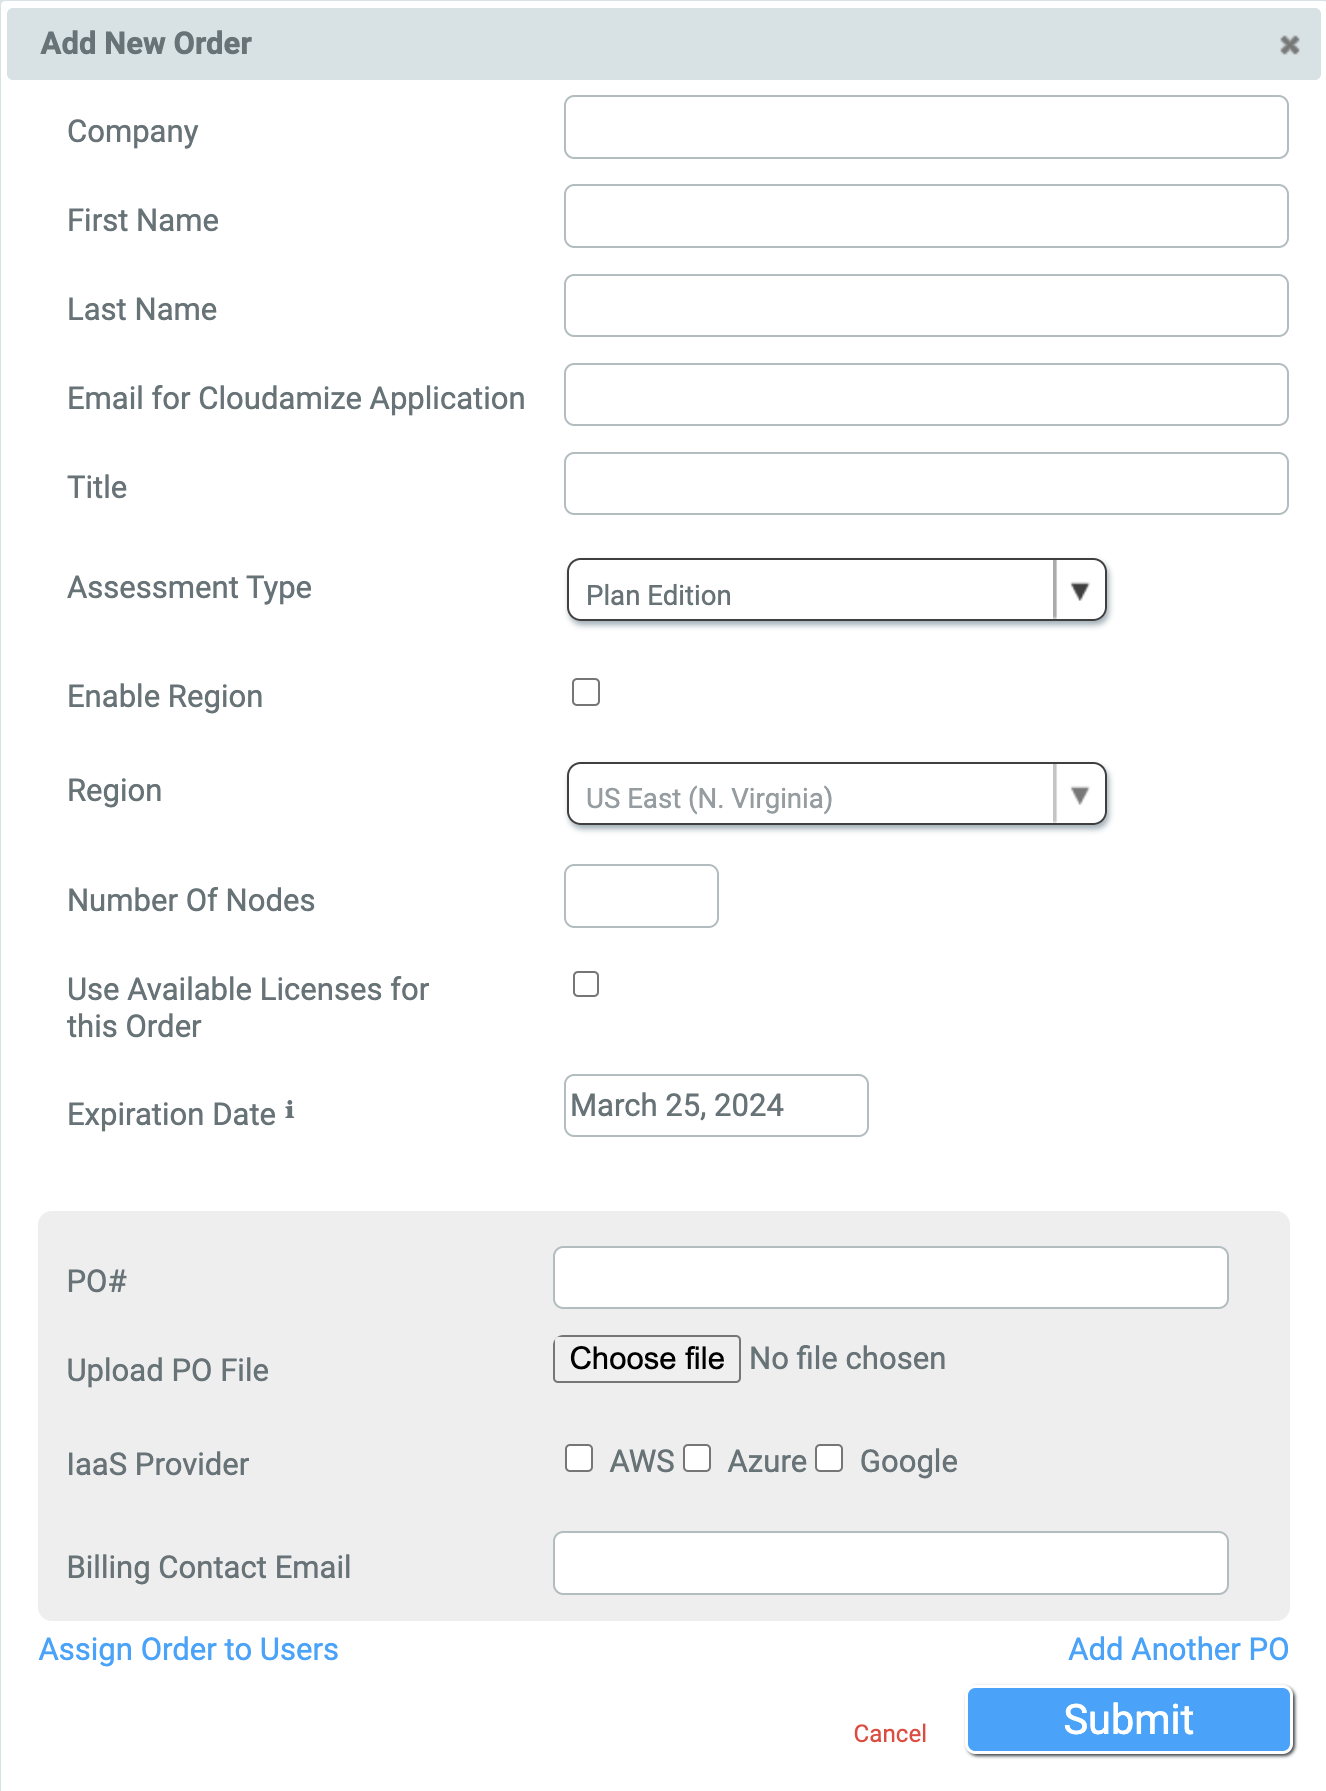Close the Add New Order dialog
The image size is (1326, 1791).
point(1289,45)
